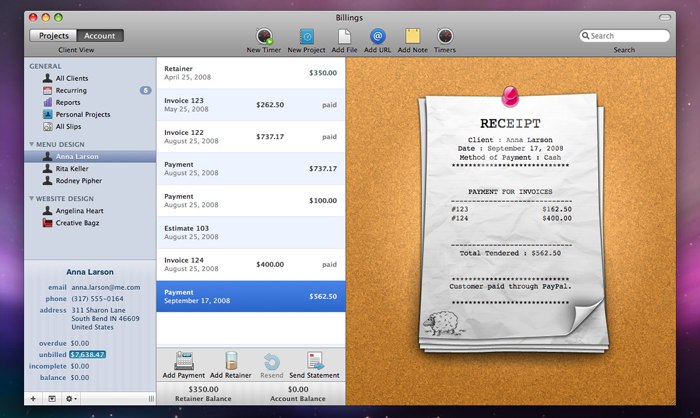Screen dimensions: 700x418
Task: Collapse the MENU DESIGN group
Action: pos(30,145)
